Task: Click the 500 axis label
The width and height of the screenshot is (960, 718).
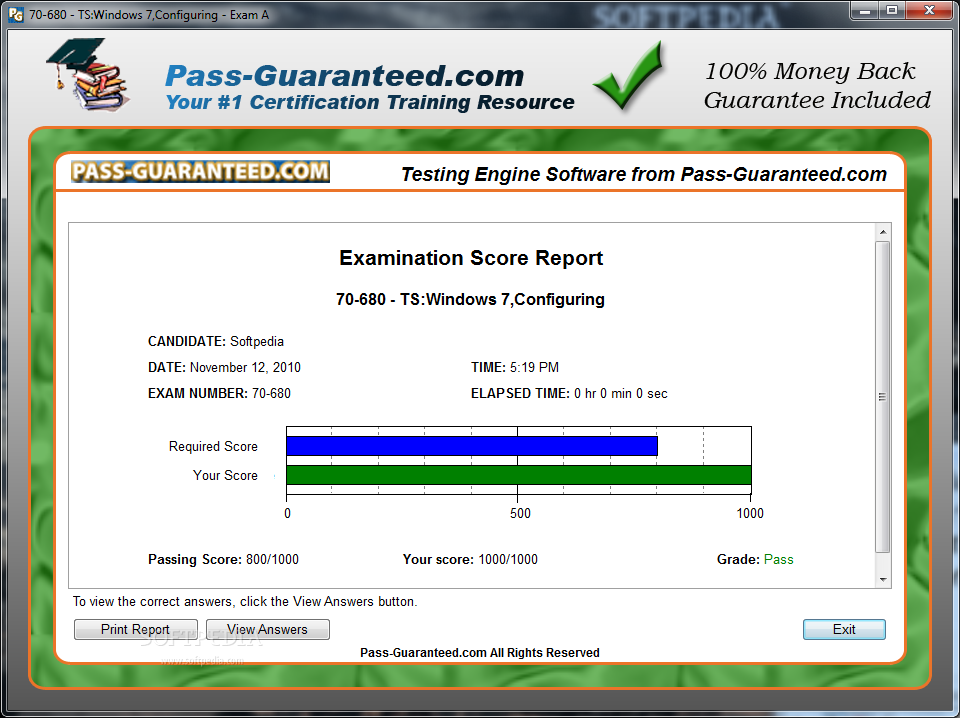Action: tap(520, 514)
